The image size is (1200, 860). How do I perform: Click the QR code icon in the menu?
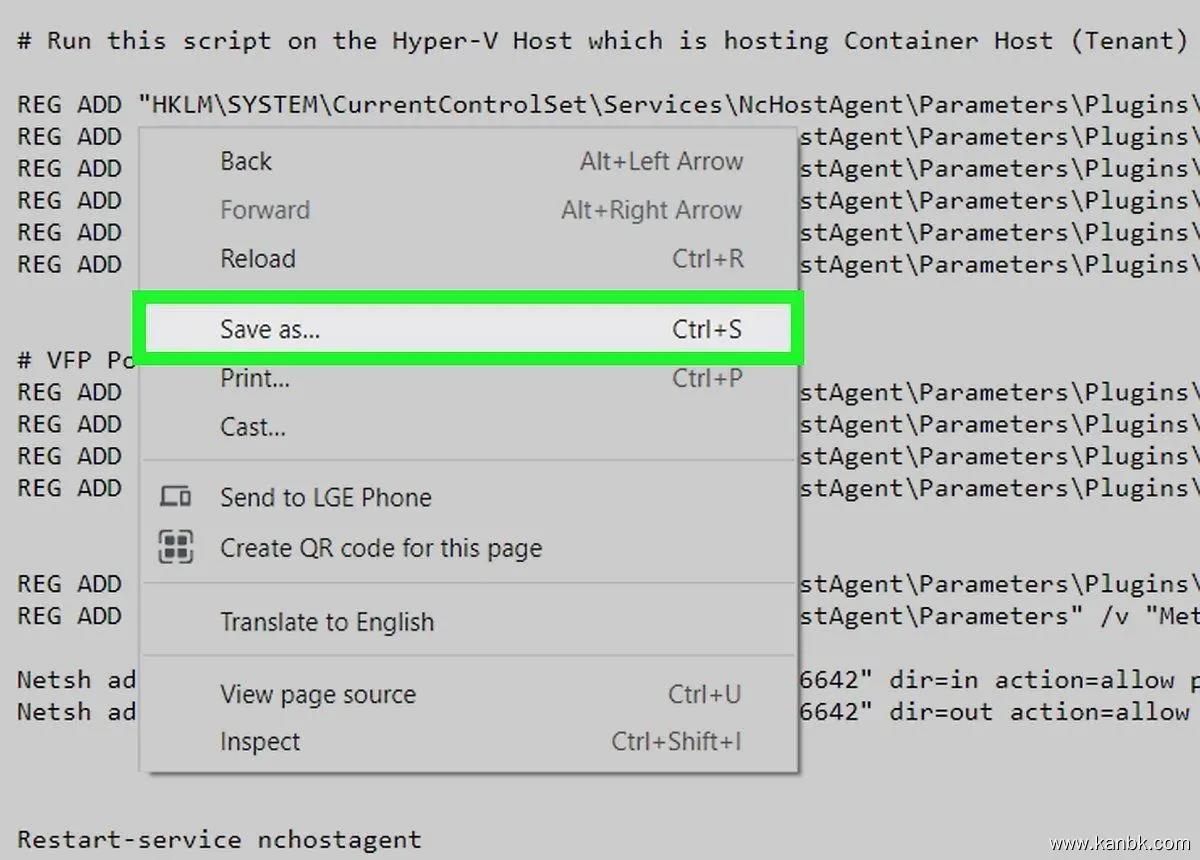(175, 547)
